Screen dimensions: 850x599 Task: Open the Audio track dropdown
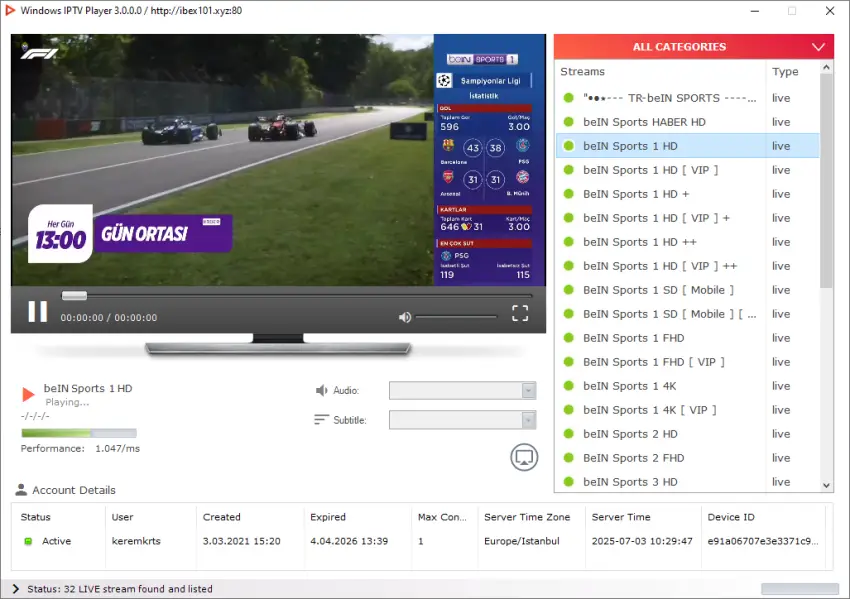point(462,390)
